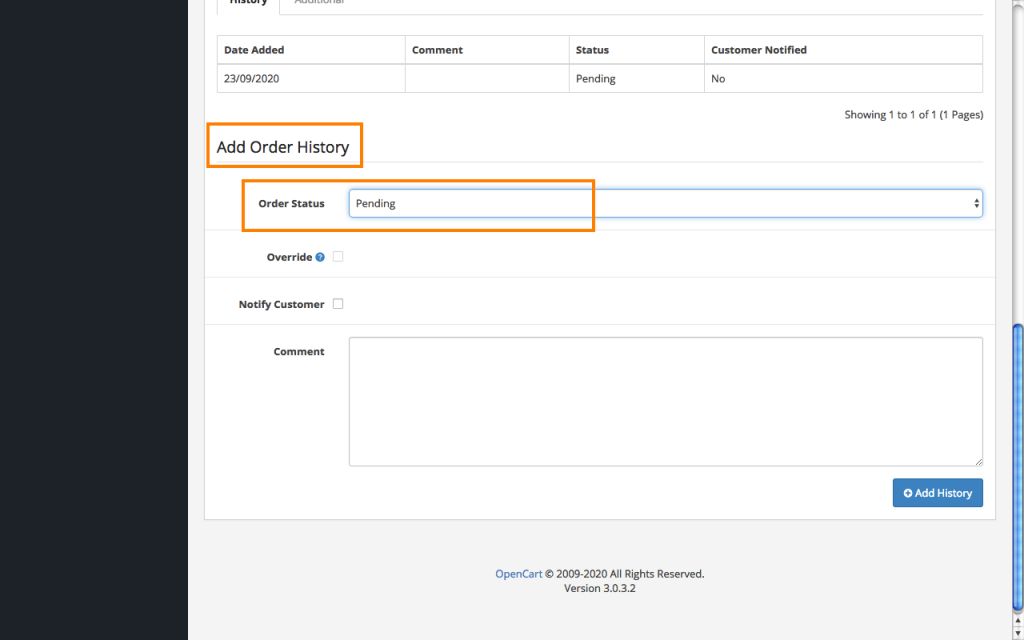The height and width of the screenshot is (640, 1024).
Task: Tick the Notify Customer checkbox
Action: tap(338, 304)
